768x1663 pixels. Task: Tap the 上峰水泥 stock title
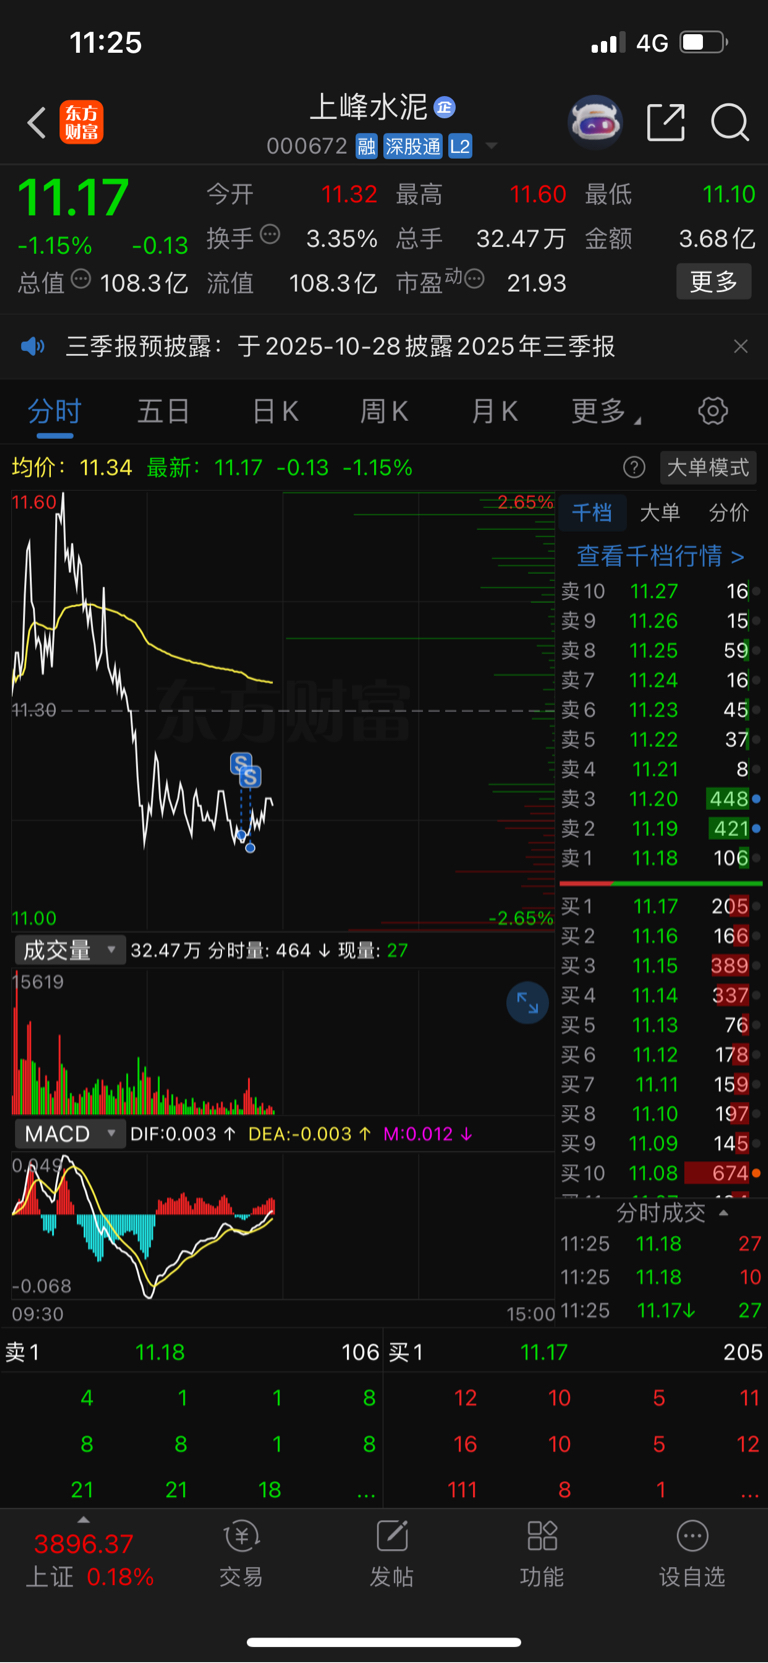click(368, 107)
